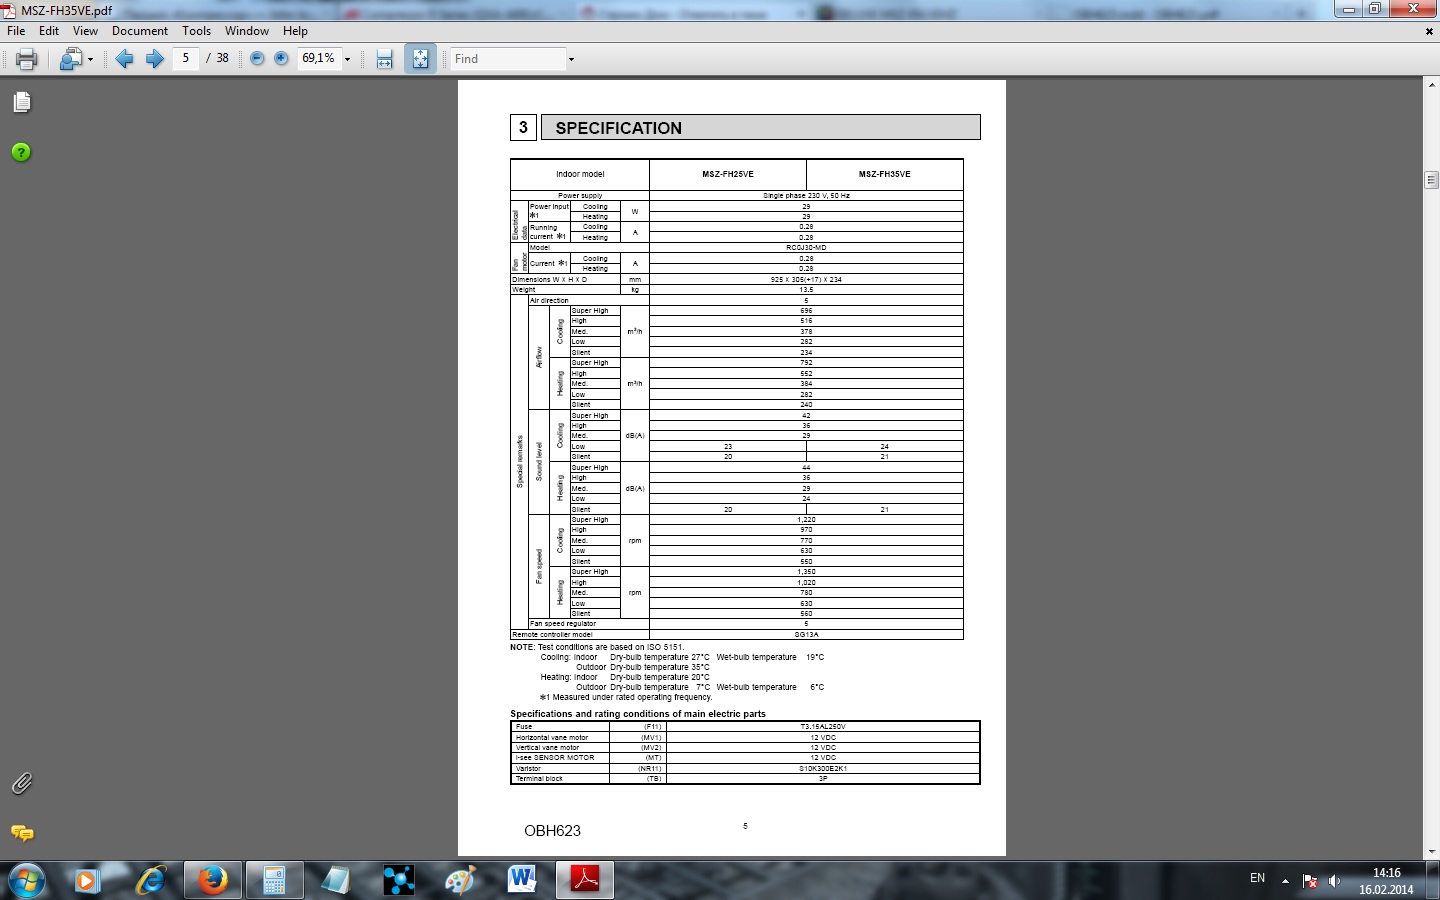
Task: Click the 'Horizontal vane motor' row
Action: [x=745, y=737]
